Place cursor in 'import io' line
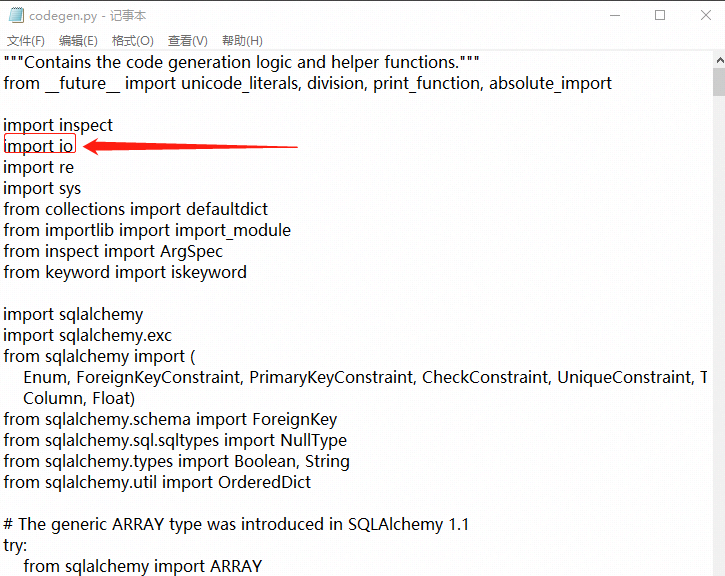The height and width of the screenshot is (576, 725). 38,146
